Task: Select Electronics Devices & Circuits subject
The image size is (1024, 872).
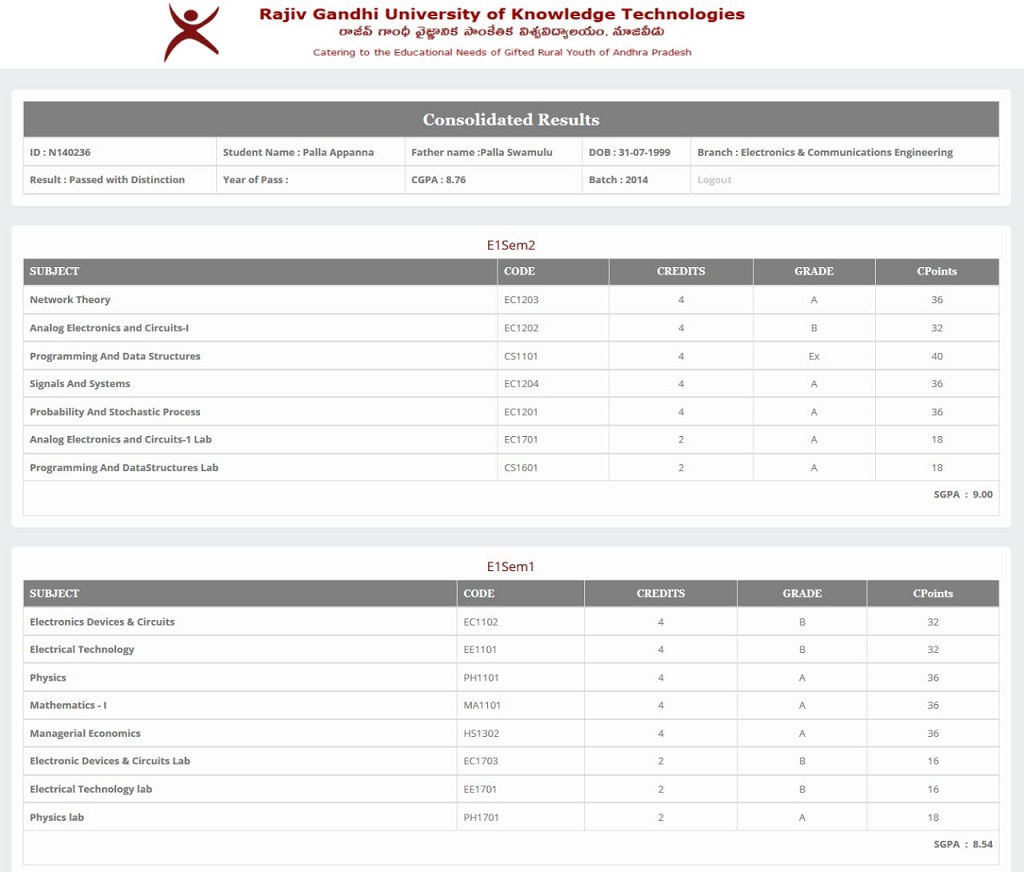Action: [102, 622]
